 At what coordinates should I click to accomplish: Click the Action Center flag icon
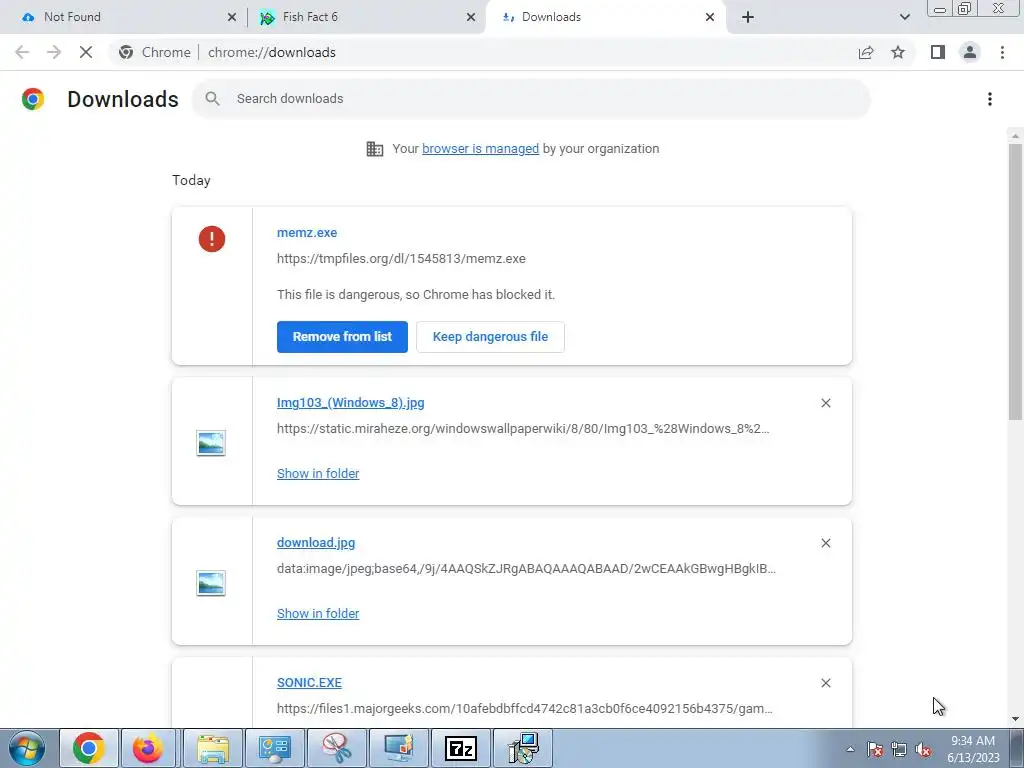tap(875, 750)
